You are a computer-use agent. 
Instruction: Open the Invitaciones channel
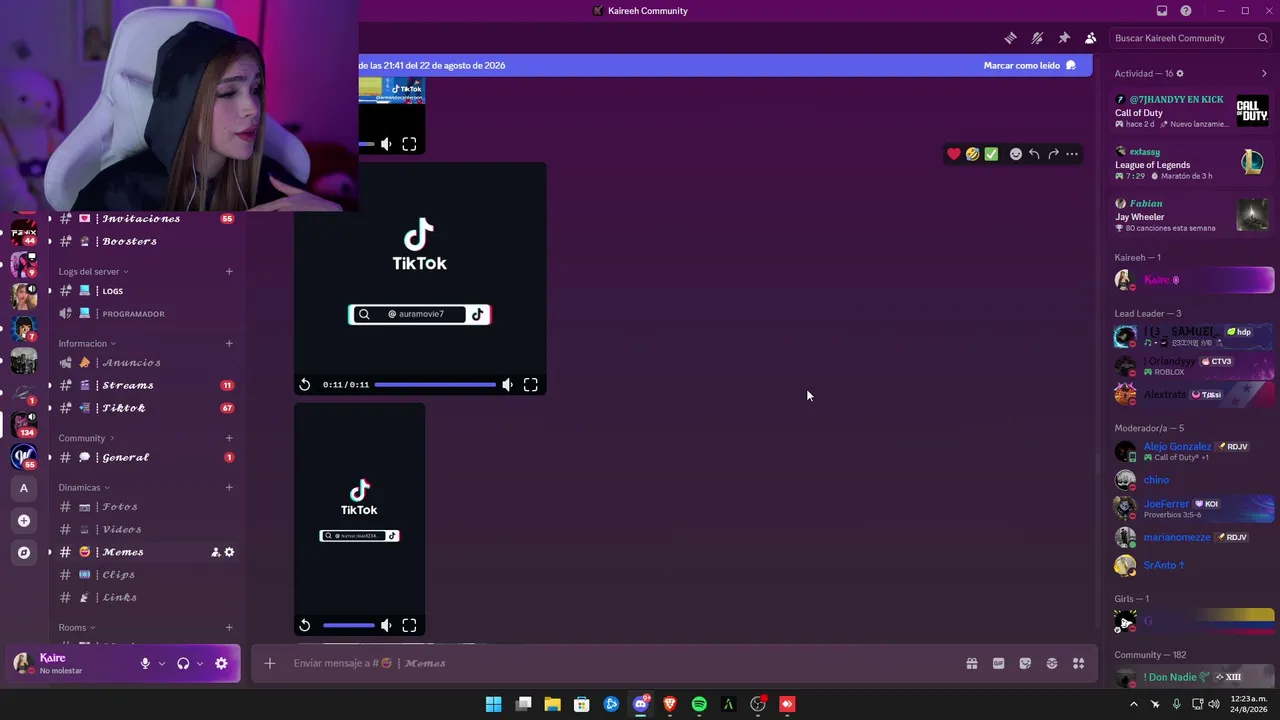click(147, 219)
